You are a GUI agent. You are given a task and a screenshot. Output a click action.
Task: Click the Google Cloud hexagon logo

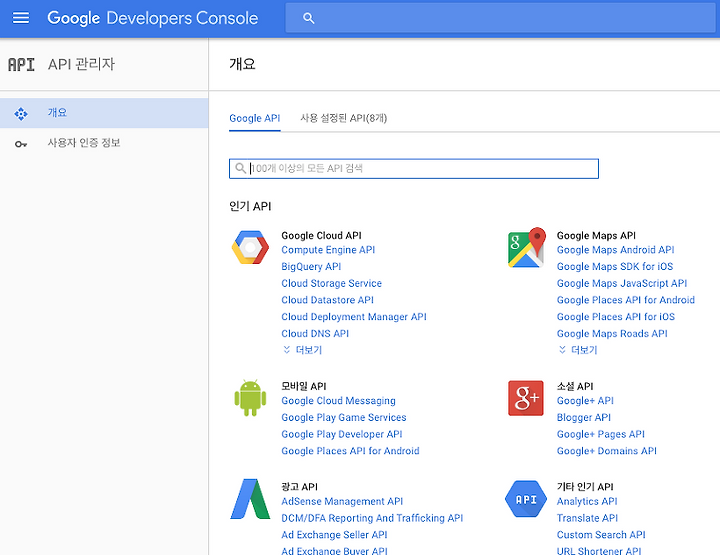click(250, 247)
